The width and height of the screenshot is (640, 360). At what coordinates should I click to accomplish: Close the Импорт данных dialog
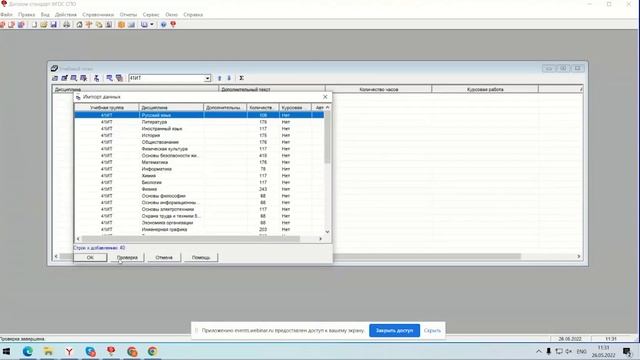point(325,97)
